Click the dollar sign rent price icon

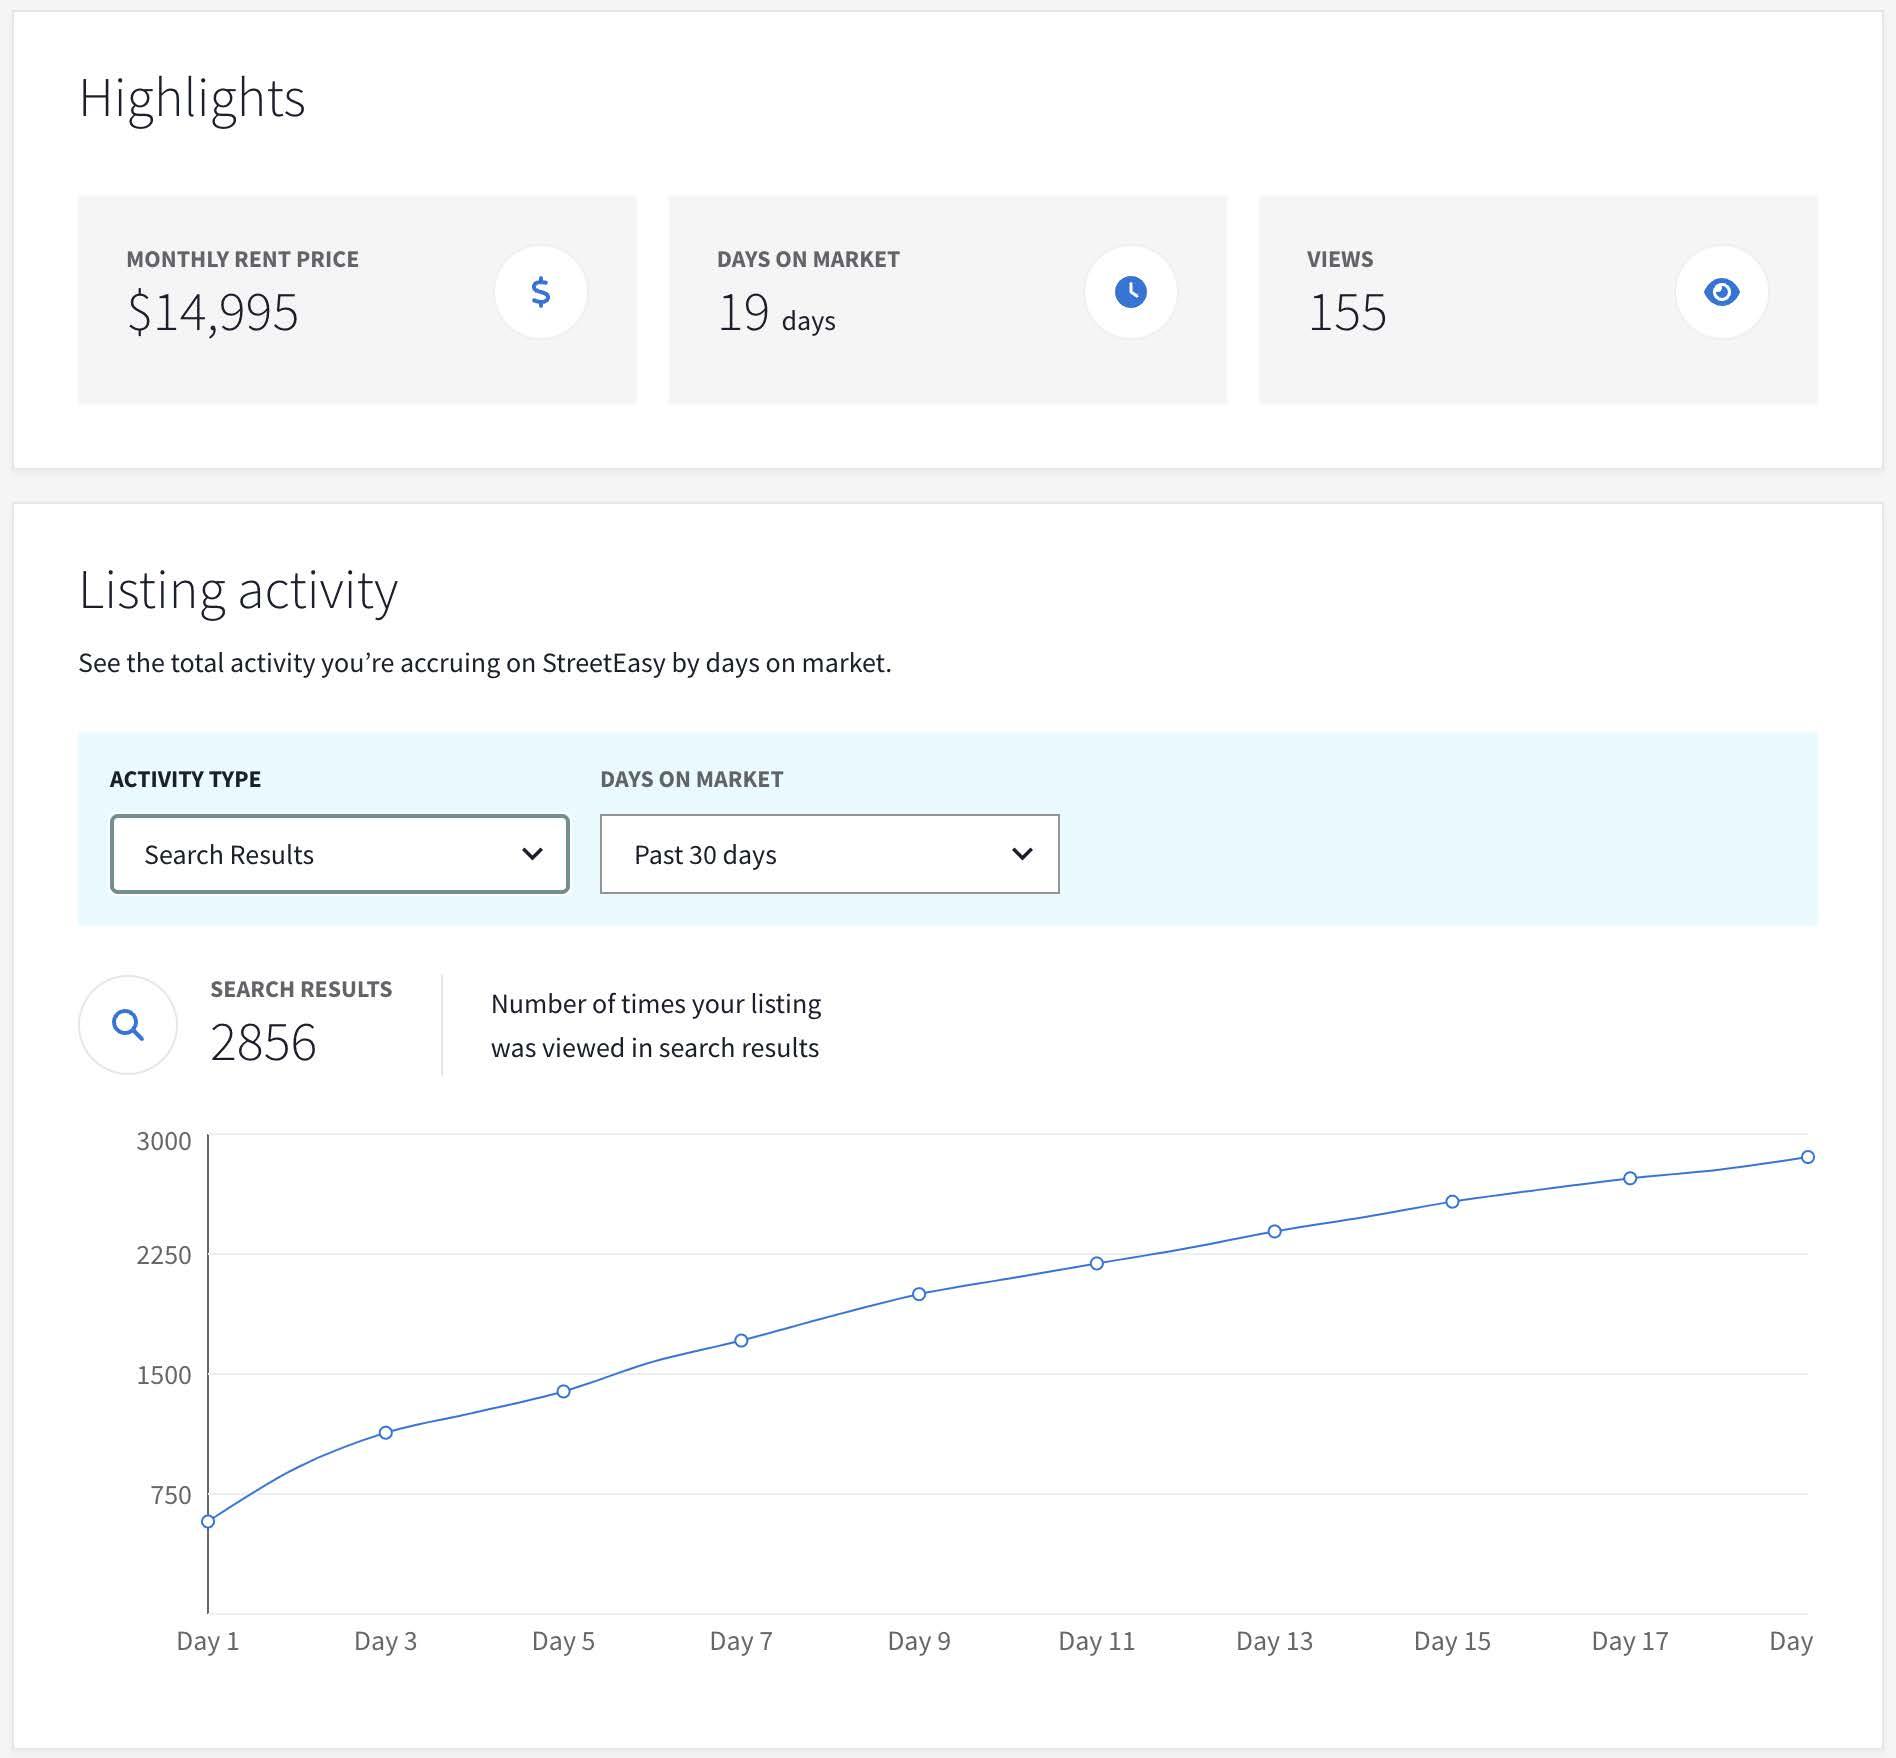pos(540,292)
